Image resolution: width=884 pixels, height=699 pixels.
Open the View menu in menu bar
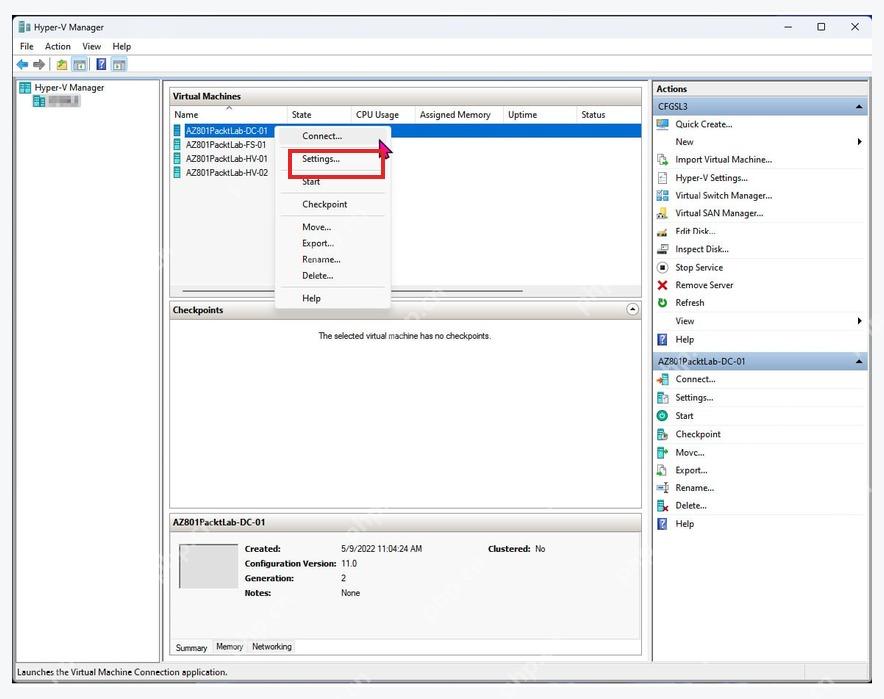(91, 46)
